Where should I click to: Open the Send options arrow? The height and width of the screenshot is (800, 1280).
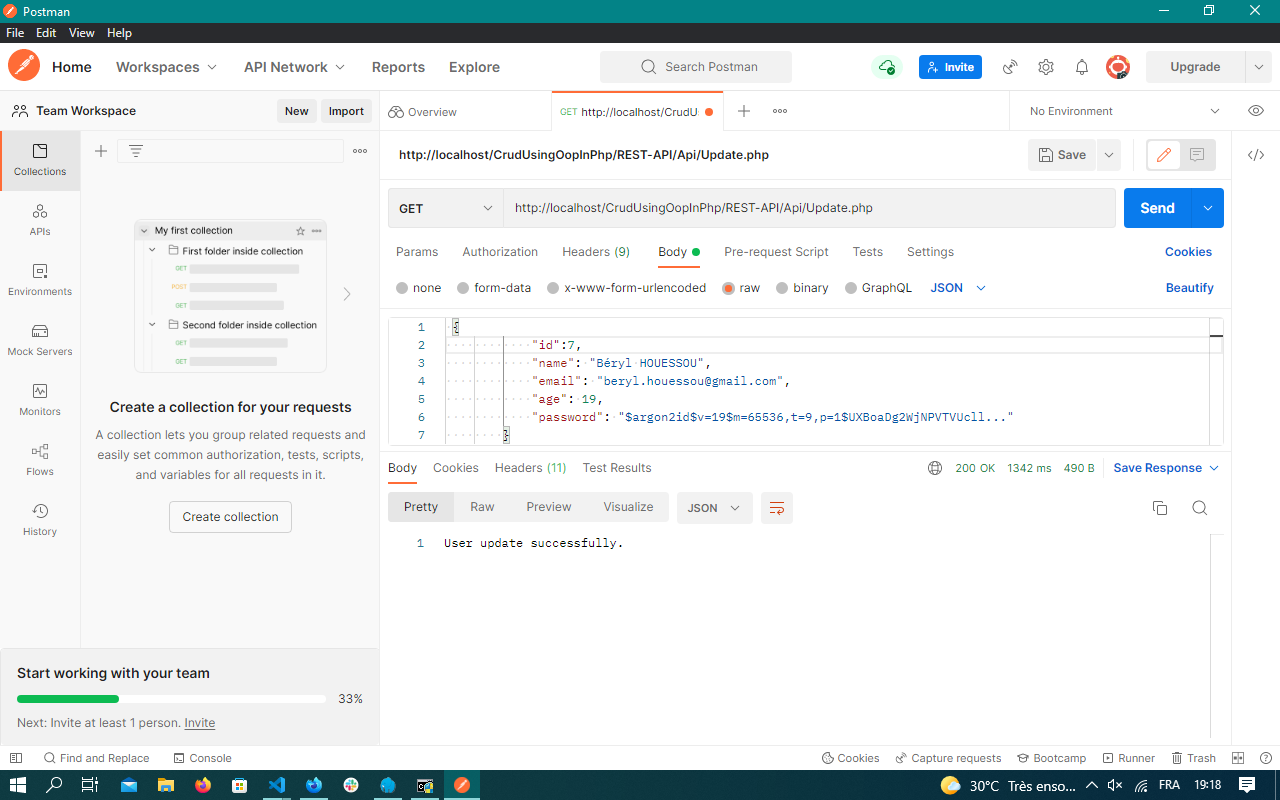tap(1208, 208)
